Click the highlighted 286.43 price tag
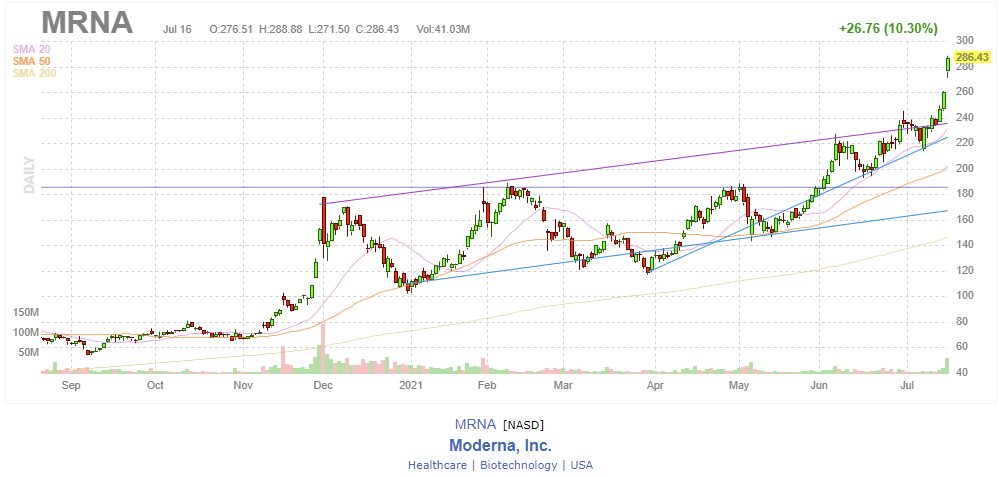 (971, 57)
